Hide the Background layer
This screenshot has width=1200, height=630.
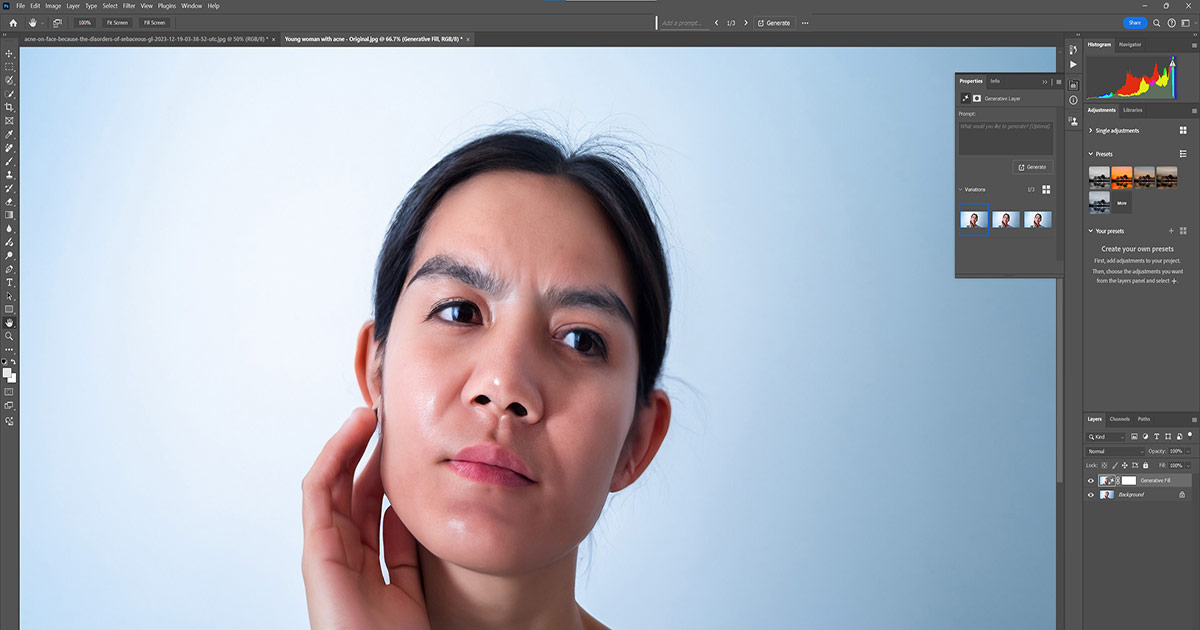1090,494
